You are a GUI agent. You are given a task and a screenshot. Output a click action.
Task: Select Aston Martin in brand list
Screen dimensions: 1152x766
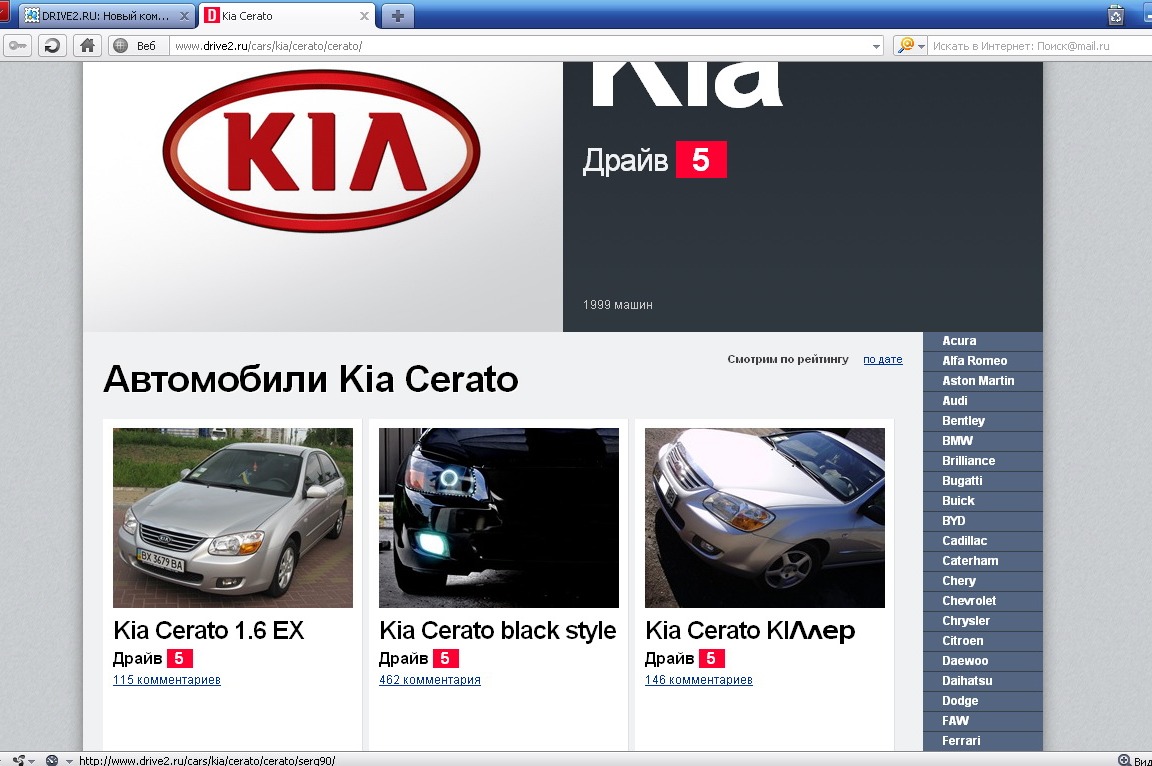pyautogui.click(x=982, y=380)
